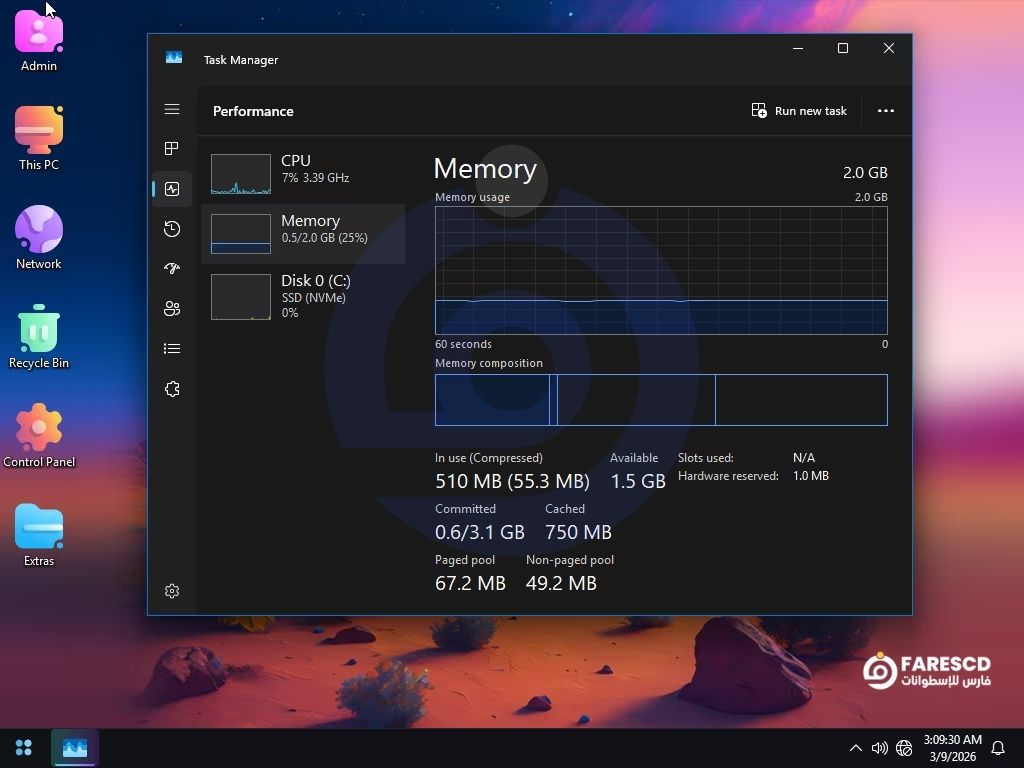1024x768 pixels.
Task: Click the Memory usage graph
Action: click(660, 270)
